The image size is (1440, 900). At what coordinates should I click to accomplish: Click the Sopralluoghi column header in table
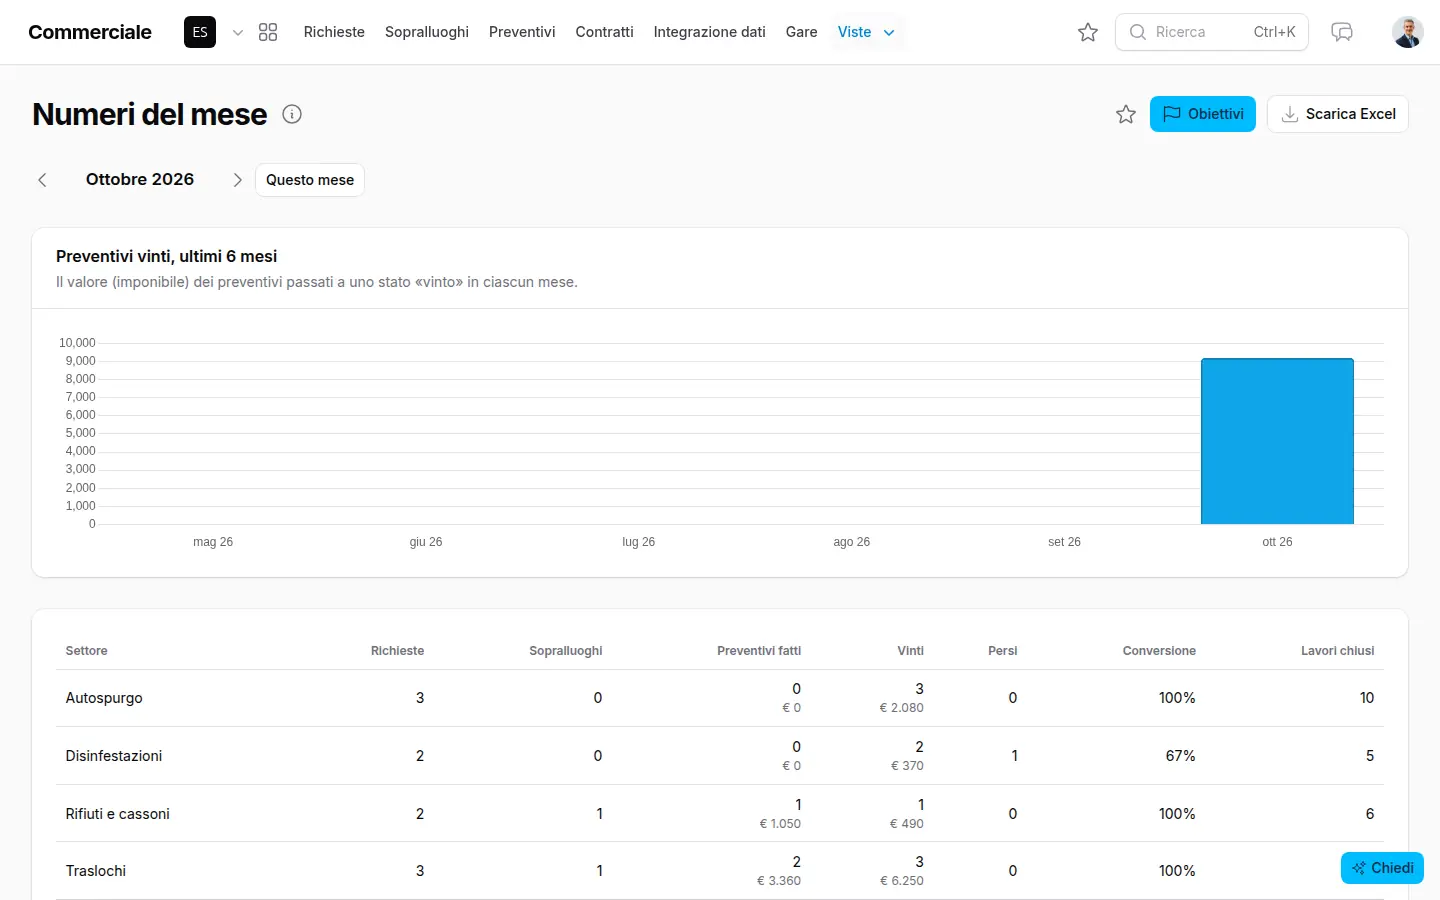coord(566,651)
